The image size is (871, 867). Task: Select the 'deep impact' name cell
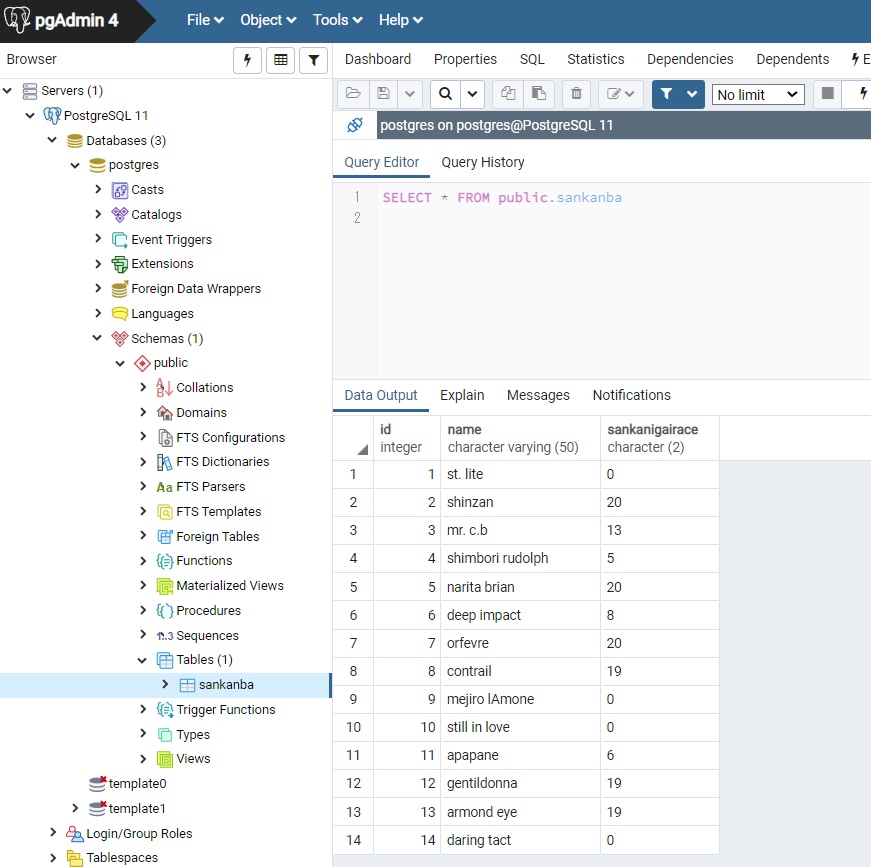pyautogui.click(x=520, y=615)
